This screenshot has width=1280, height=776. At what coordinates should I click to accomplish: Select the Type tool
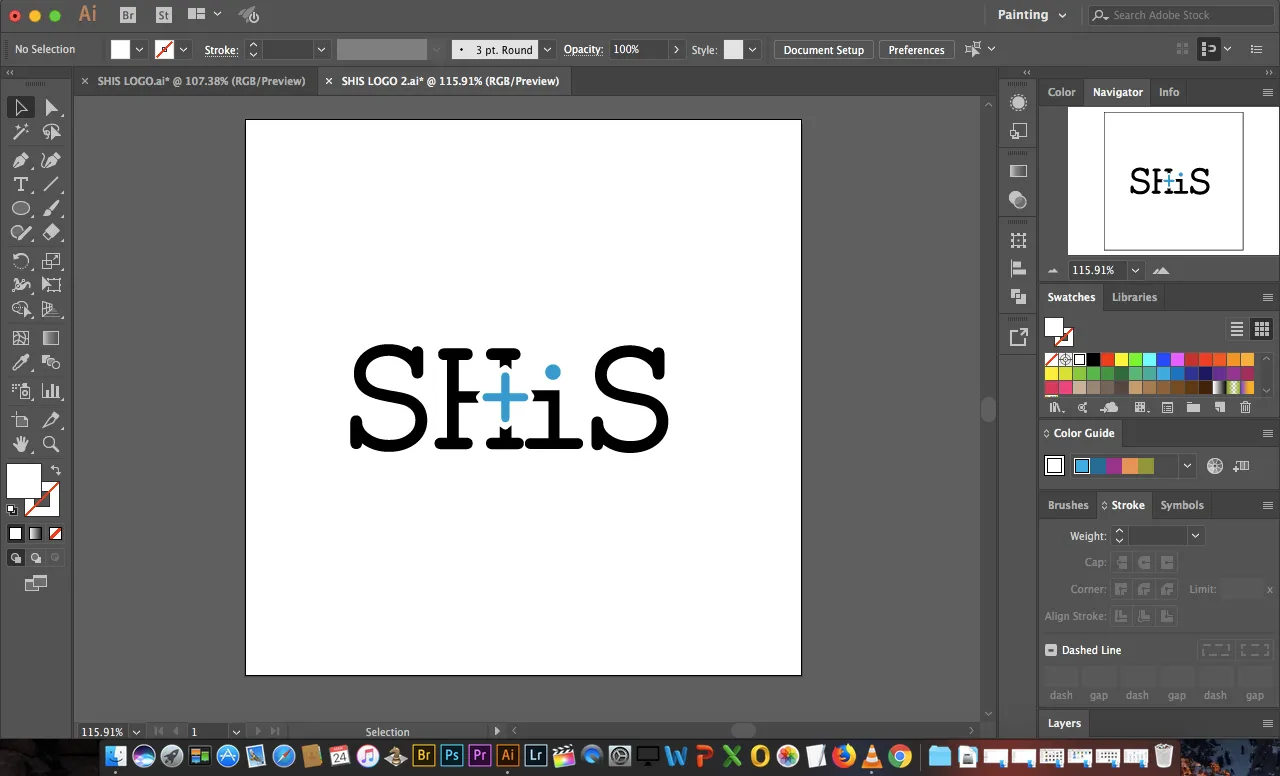click(x=21, y=184)
